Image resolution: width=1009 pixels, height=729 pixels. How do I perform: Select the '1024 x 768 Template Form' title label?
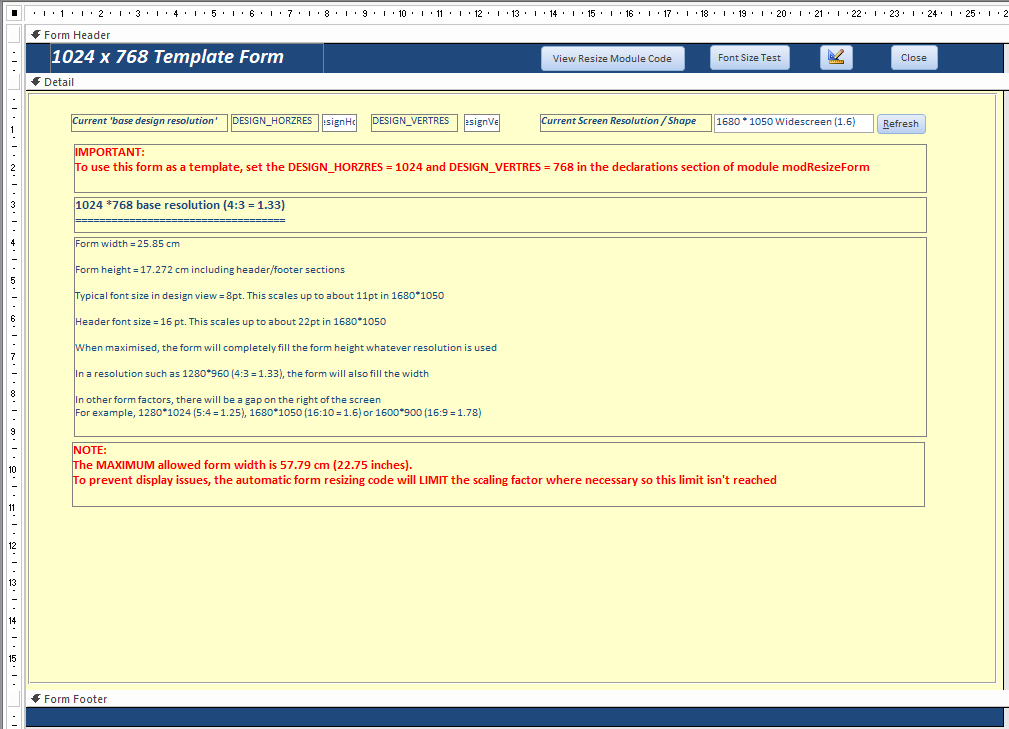click(187, 57)
